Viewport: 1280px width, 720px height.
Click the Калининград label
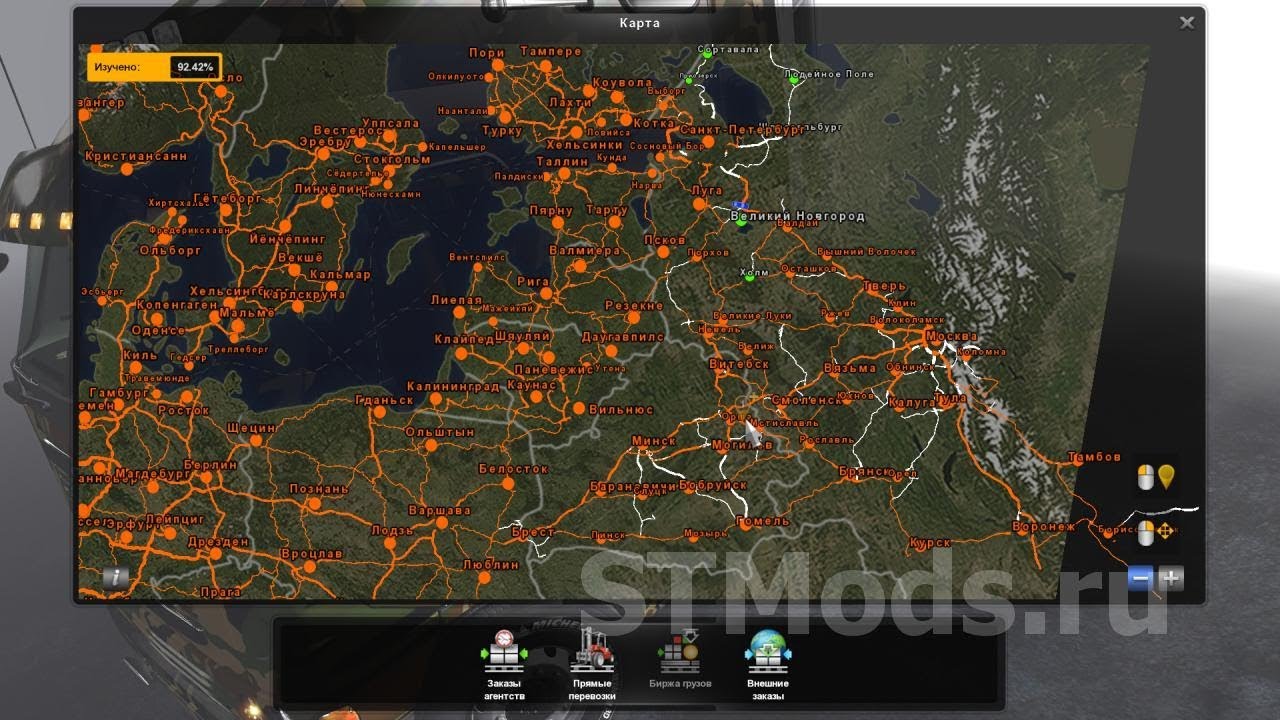(453, 386)
